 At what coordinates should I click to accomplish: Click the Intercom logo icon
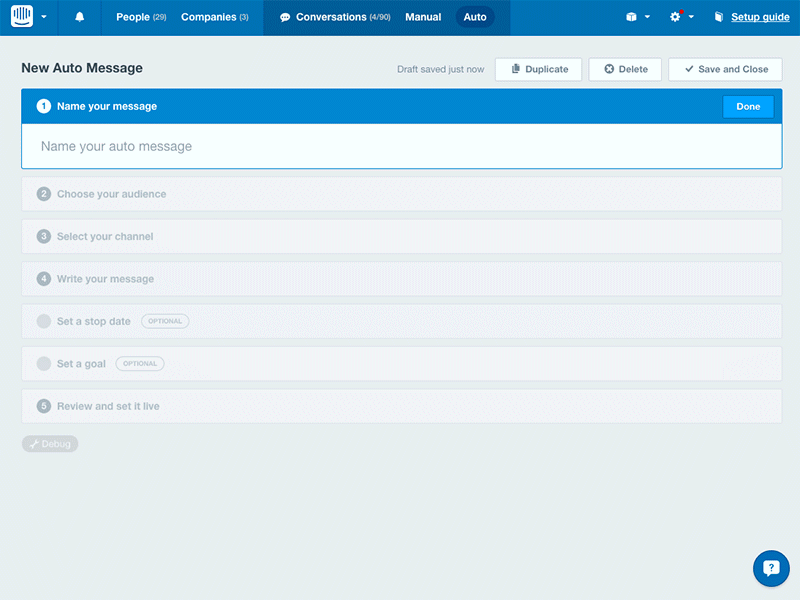coord(22,17)
